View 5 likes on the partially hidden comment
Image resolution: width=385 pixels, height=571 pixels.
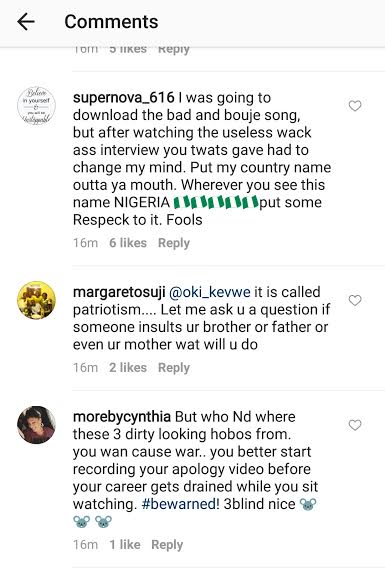point(128,50)
